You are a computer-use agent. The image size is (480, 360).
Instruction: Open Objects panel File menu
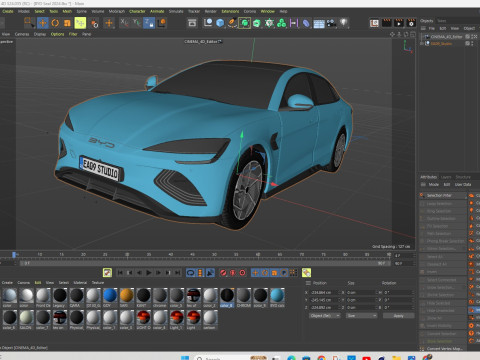coord(432,28)
